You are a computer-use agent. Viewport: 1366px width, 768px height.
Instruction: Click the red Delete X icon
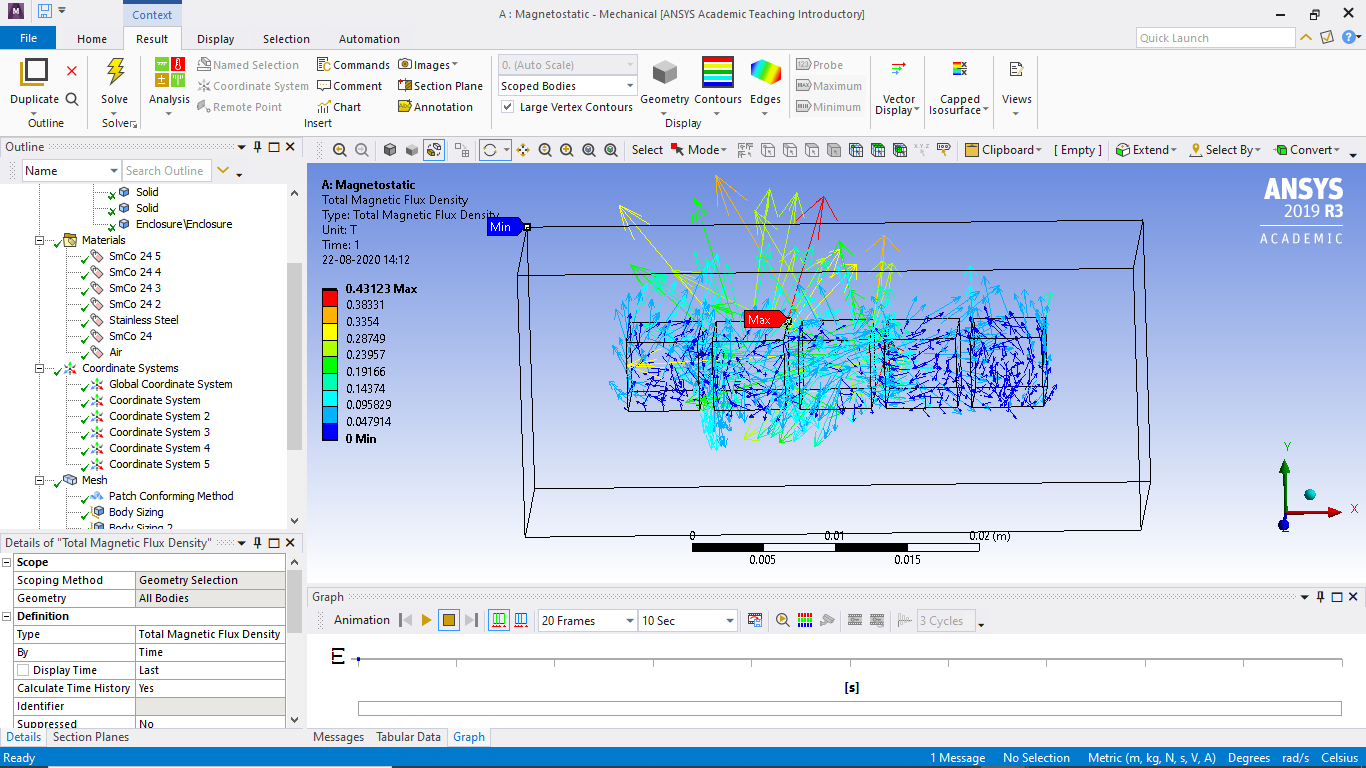[72, 71]
